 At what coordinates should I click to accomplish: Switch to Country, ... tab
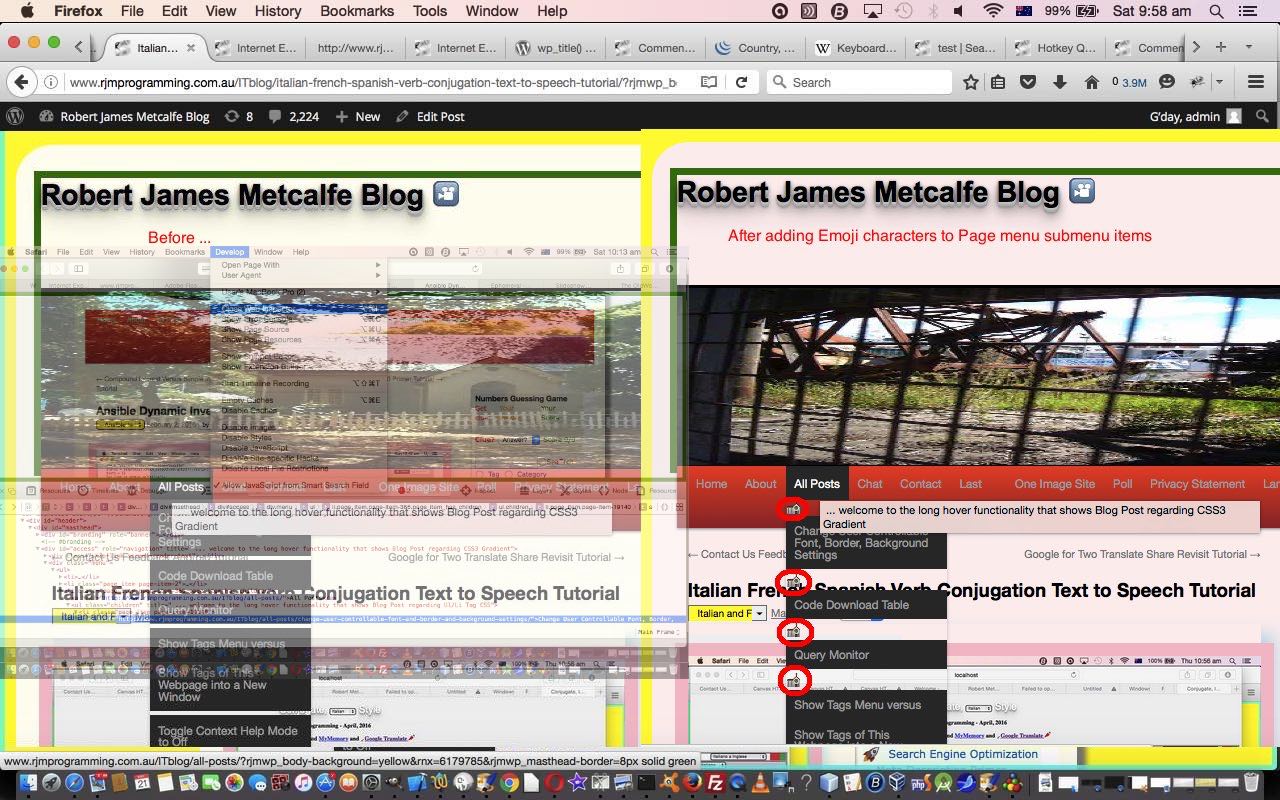tap(757, 47)
